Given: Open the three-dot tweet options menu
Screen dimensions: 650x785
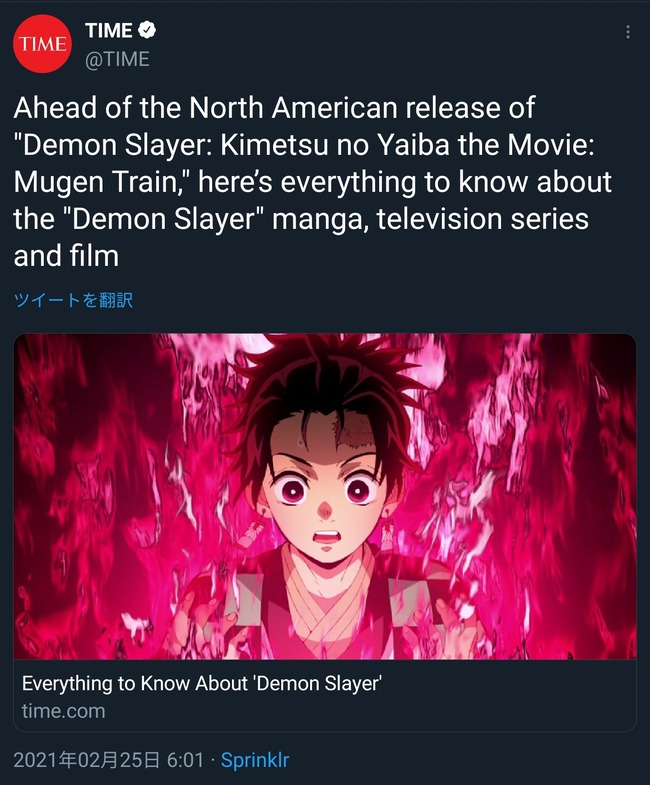Looking at the screenshot, I should (x=627, y=32).
